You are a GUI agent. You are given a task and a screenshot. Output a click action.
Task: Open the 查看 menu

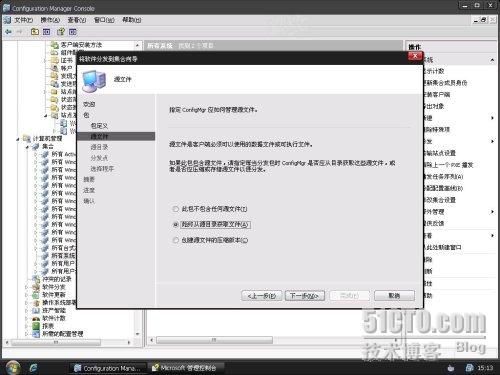77,20
